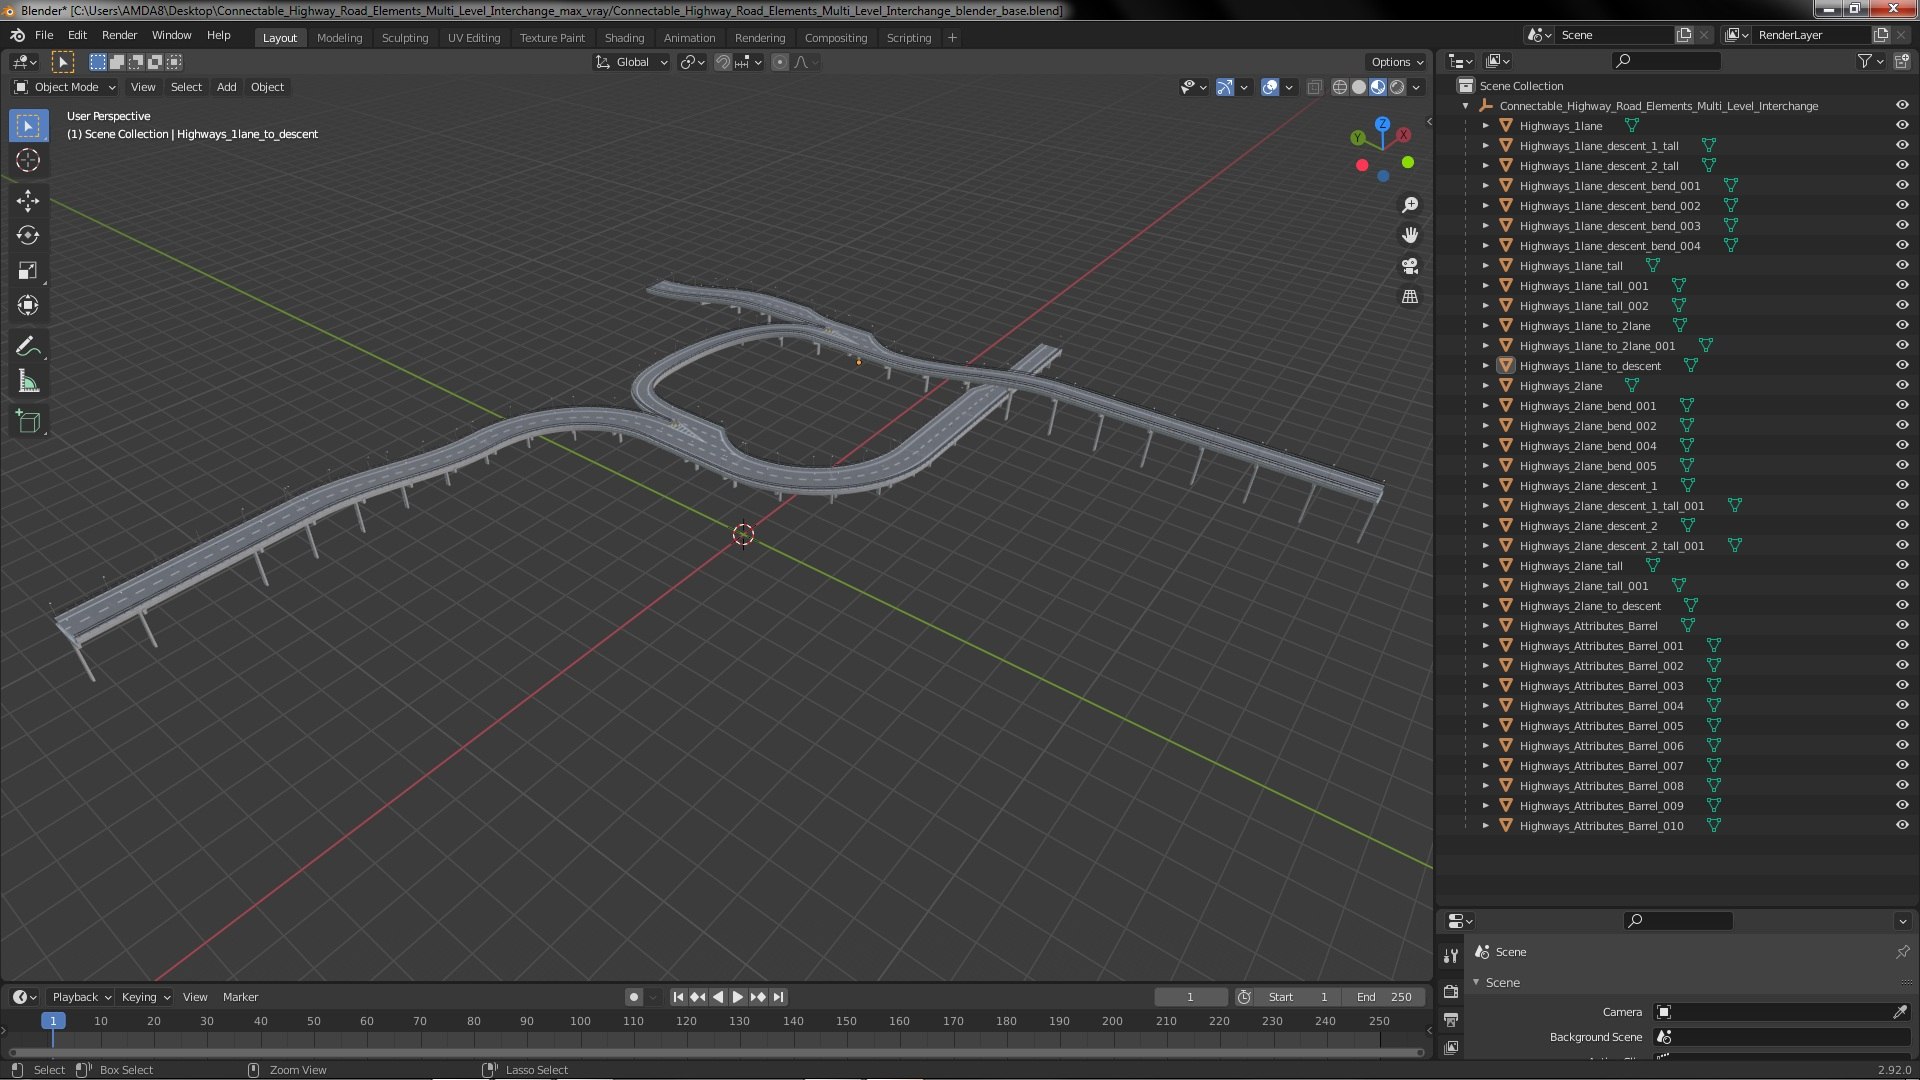Collapse the Connectable_Highway collection

tap(1466, 106)
